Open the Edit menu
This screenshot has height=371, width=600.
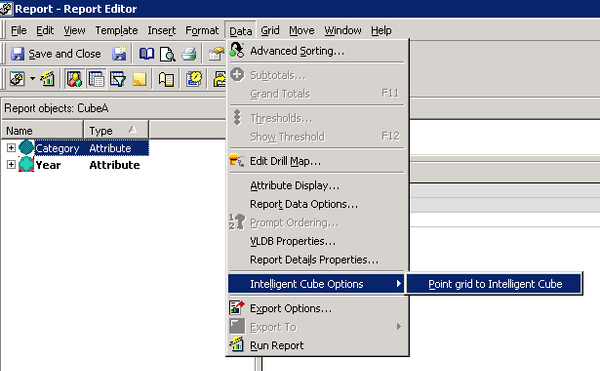pos(45,30)
